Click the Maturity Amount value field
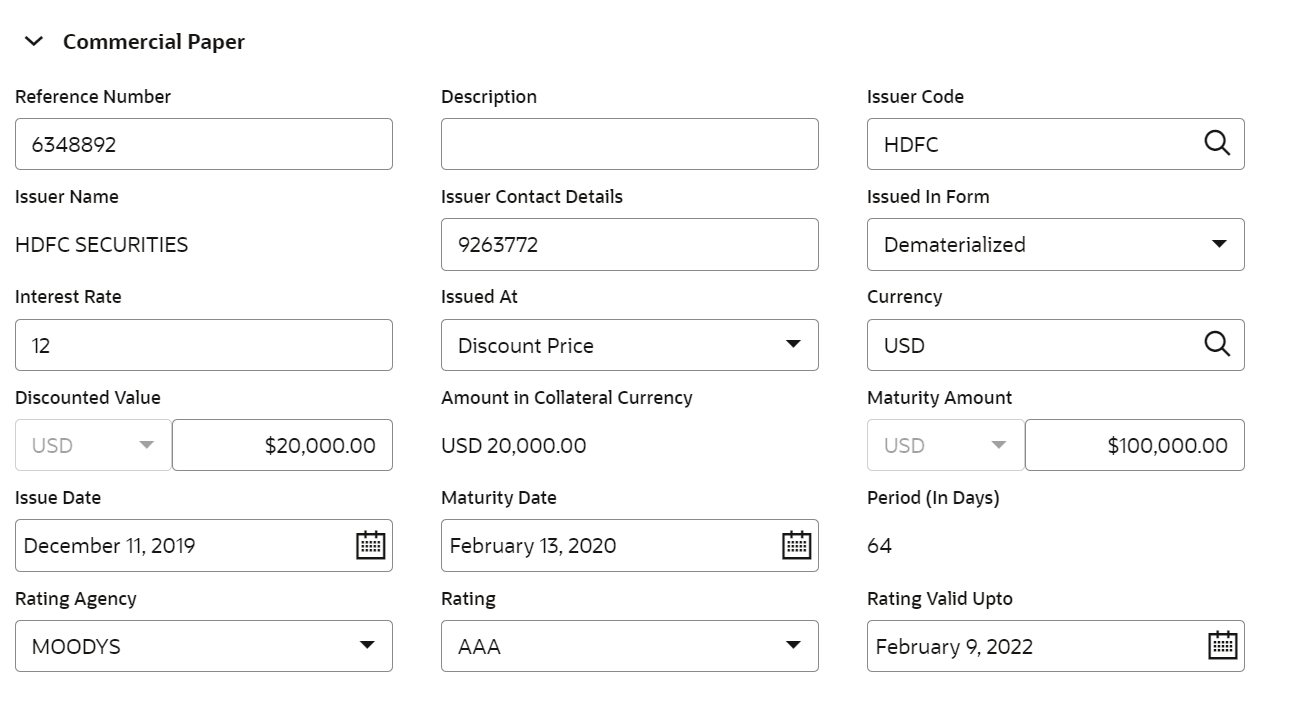 (x=1134, y=445)
